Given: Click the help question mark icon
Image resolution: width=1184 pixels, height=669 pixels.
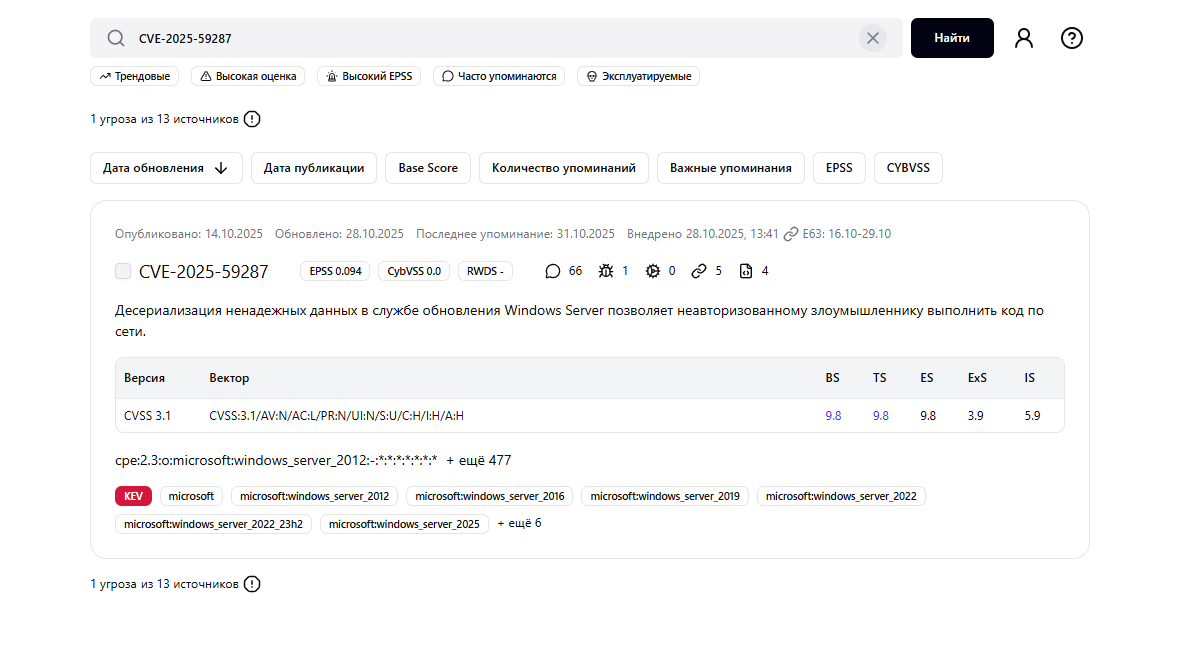Looking at the screenshot, I should coord(1071,37).
